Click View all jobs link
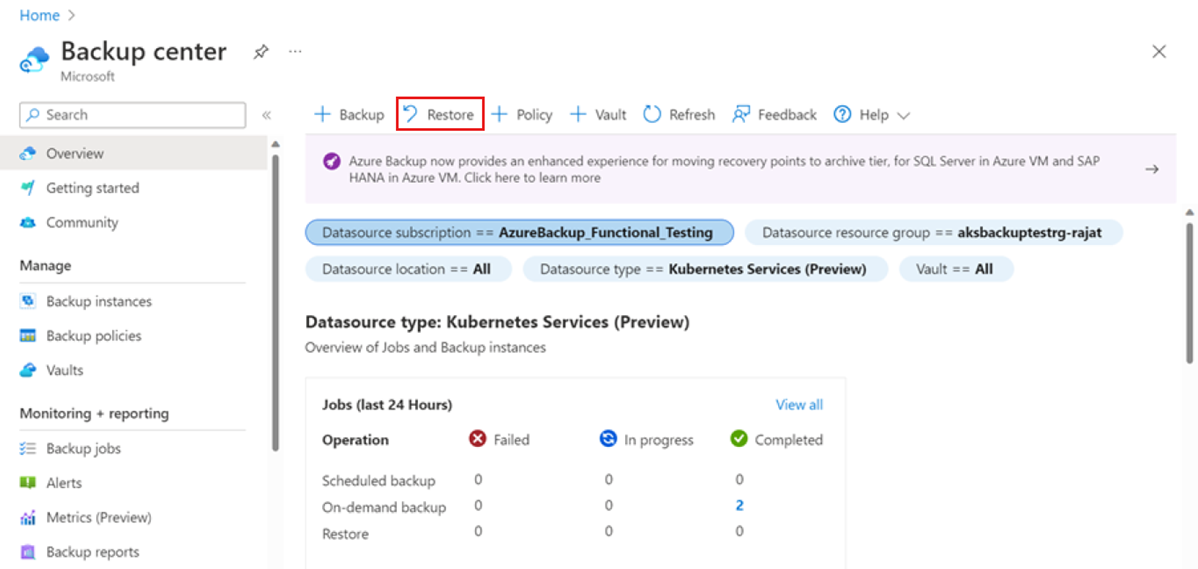The height and width of the screenshot is (569, 1198). coord(799,404)
